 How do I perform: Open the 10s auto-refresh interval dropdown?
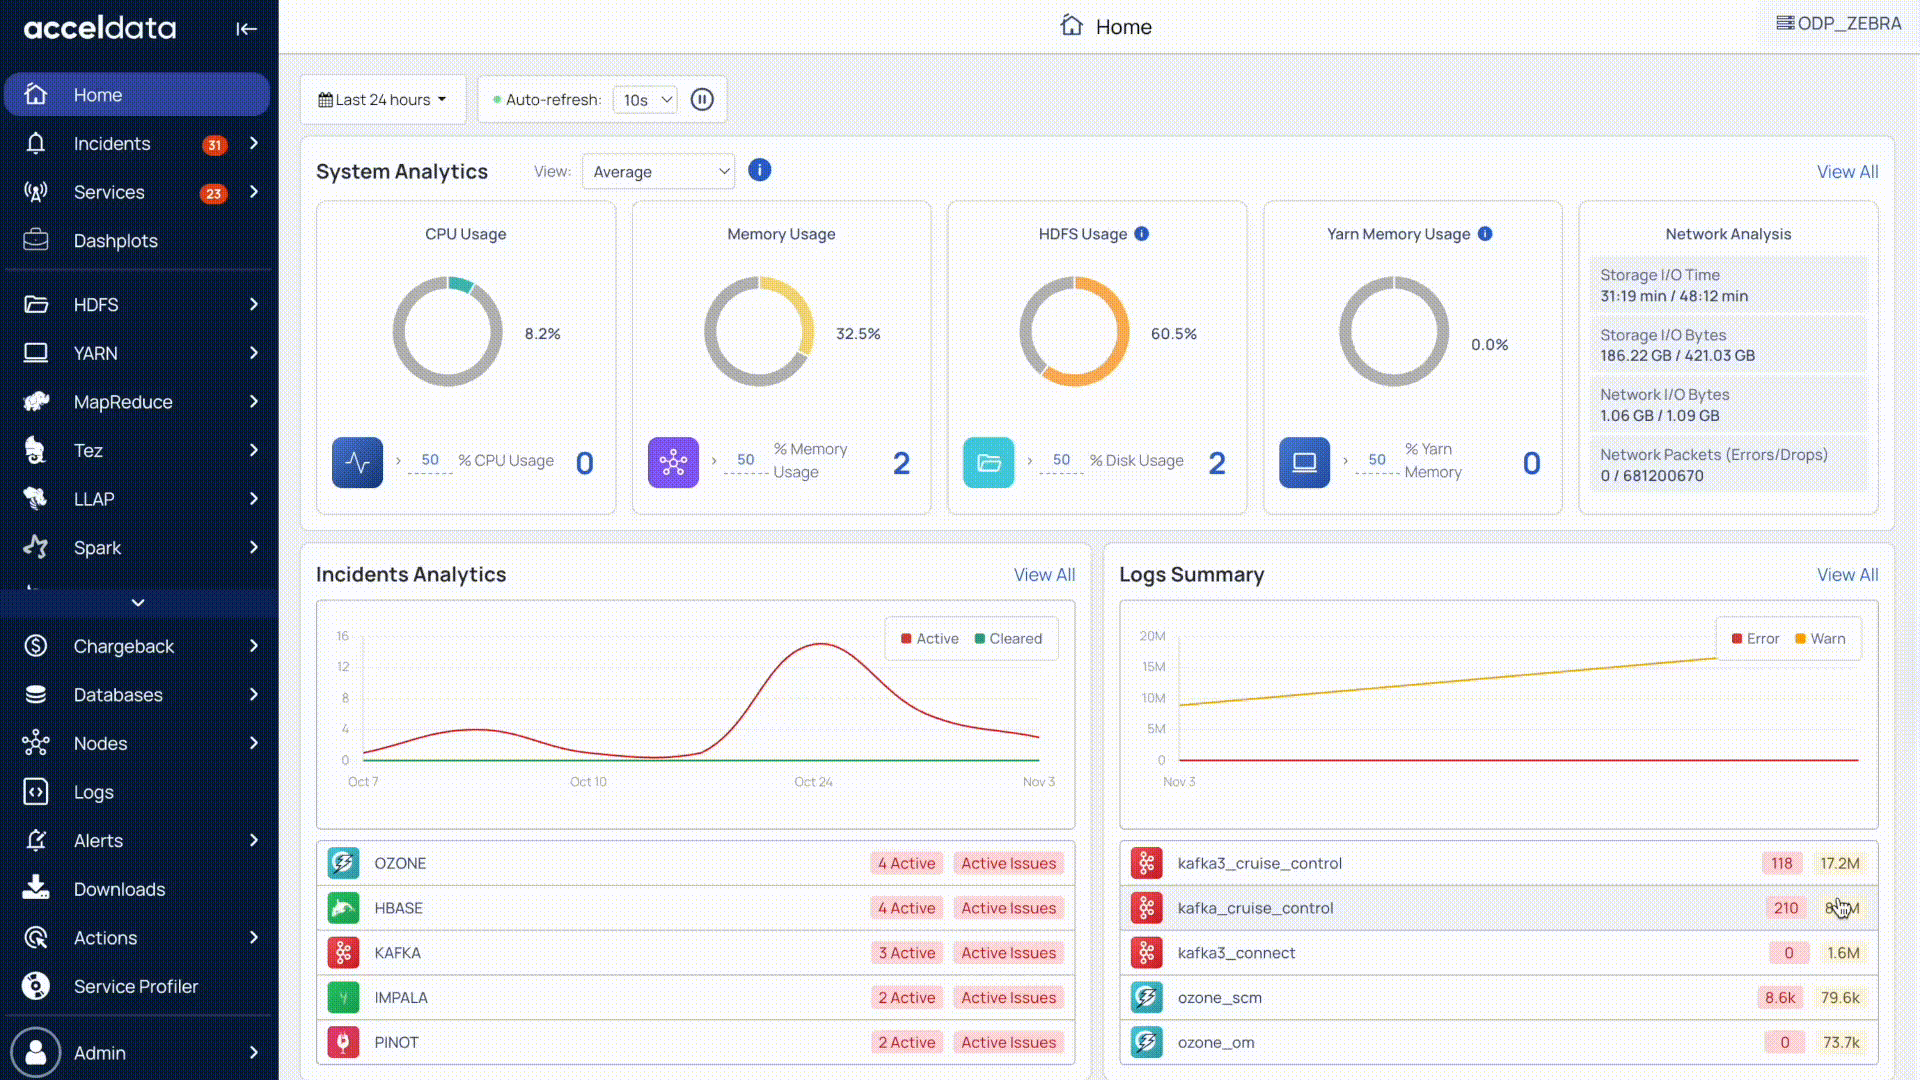click(x=645, y=100)
